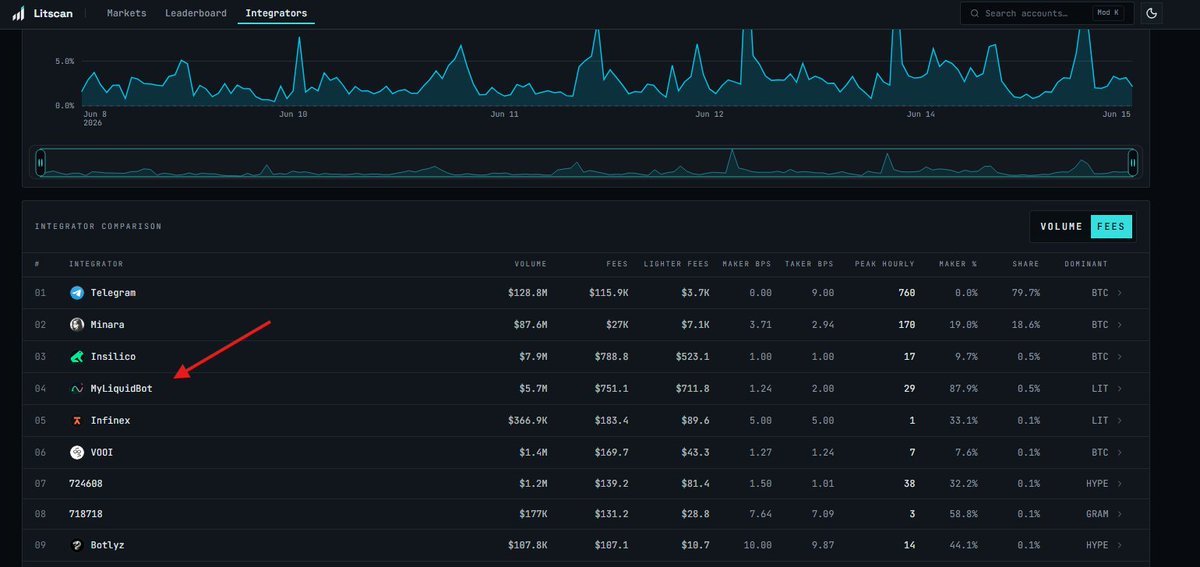The width and height of the screenshot is (1200, 567).
Task: Sort by VOLUME column header
Action: pyautogui.click(x=531, y=264)
